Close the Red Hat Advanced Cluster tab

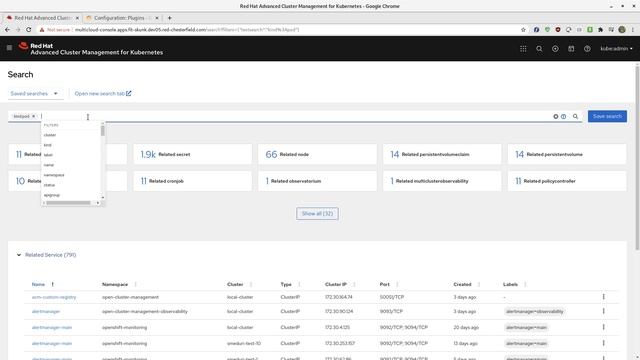click(x=77, y=18)
